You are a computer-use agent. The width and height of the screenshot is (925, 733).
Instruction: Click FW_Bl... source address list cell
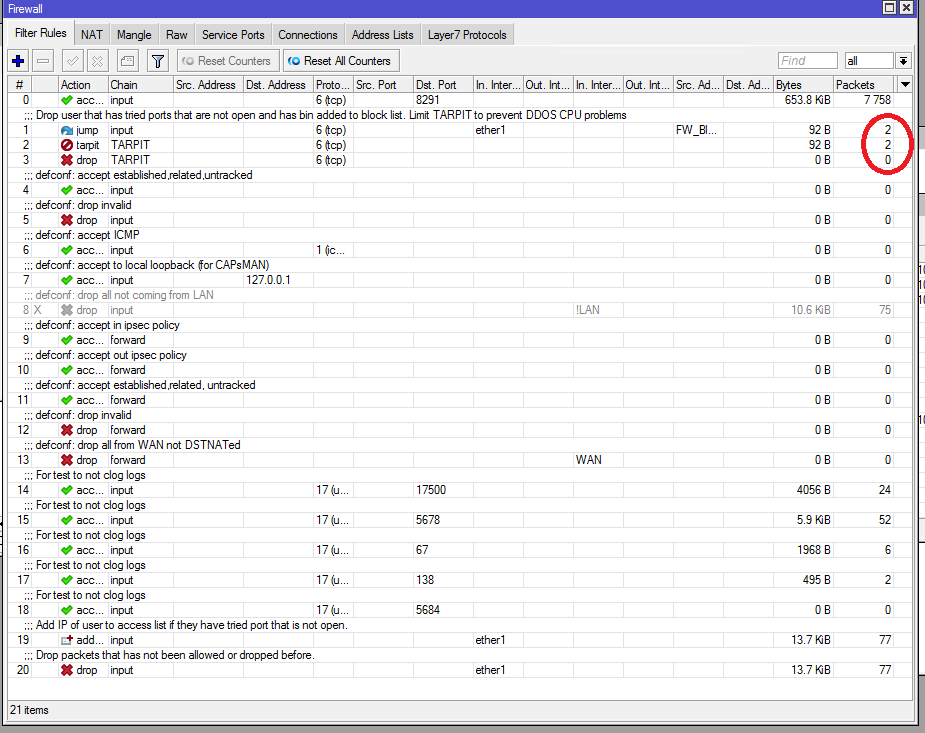(x=698, y=130)
